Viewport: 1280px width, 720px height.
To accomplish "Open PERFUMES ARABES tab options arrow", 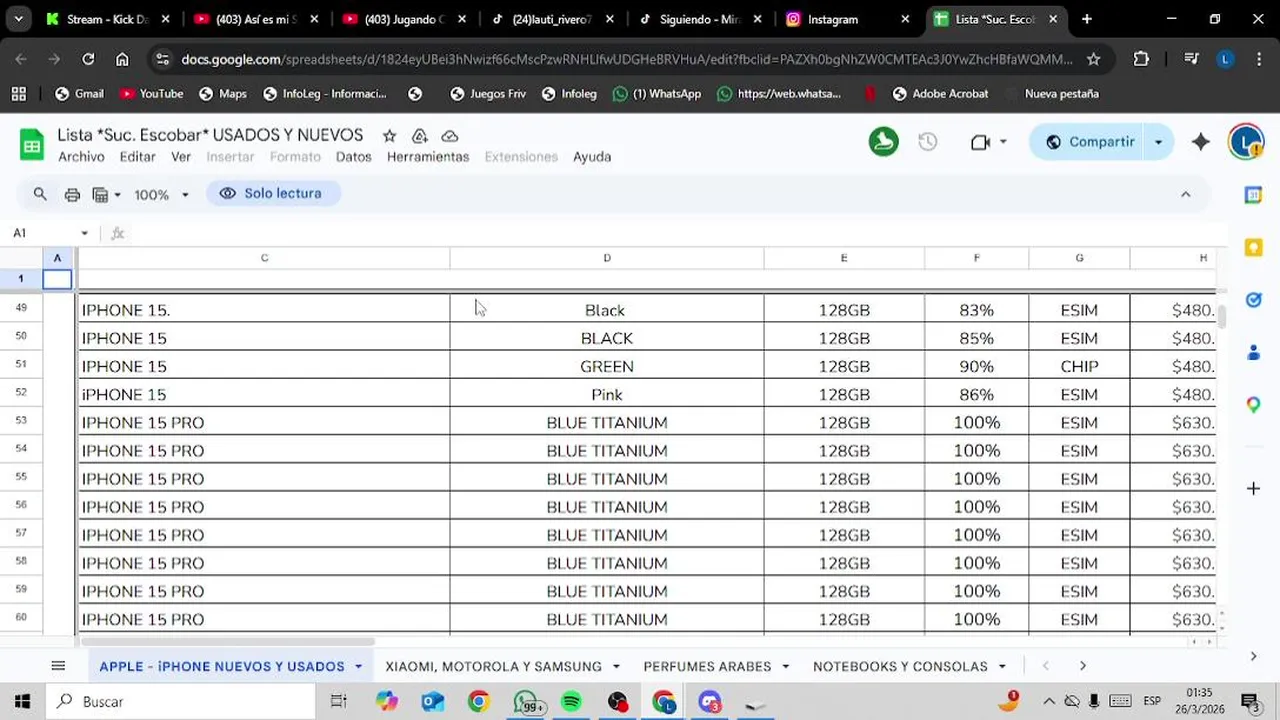I will point(786,666).
